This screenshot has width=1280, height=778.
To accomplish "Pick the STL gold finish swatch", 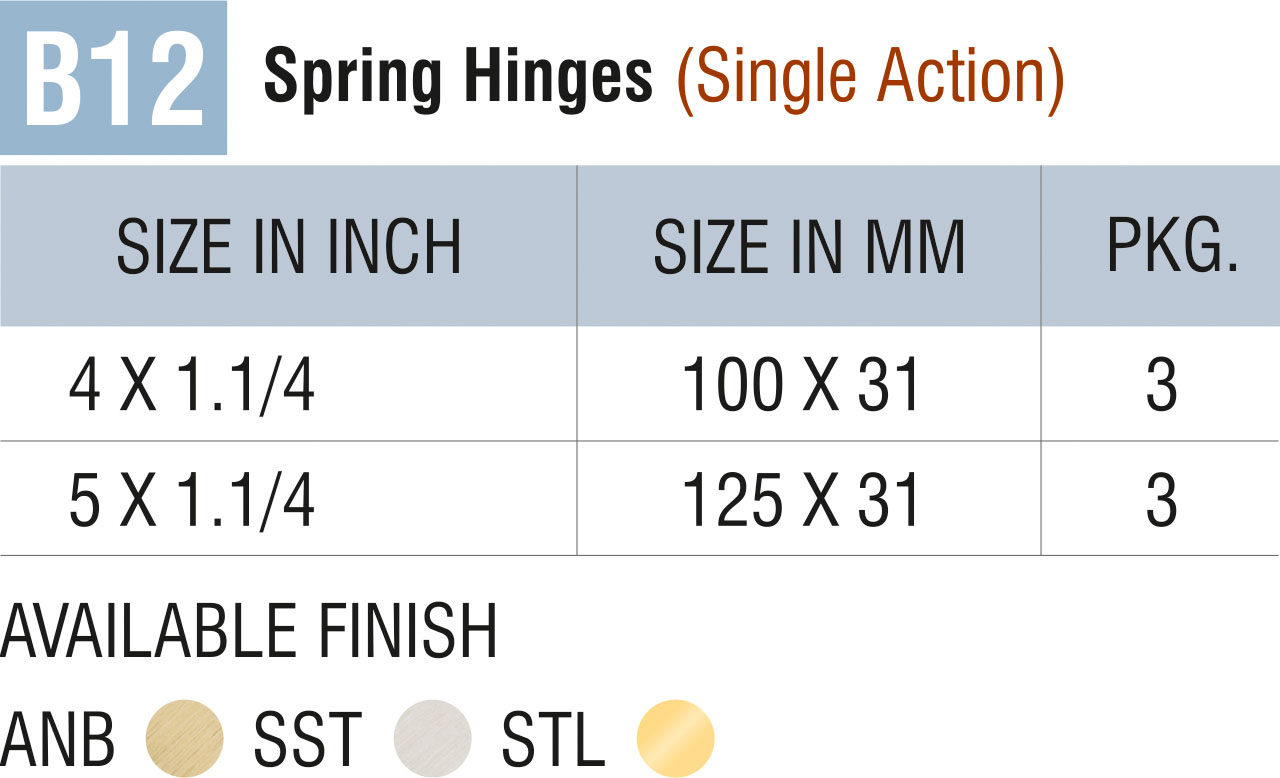I will coord(676,740).
